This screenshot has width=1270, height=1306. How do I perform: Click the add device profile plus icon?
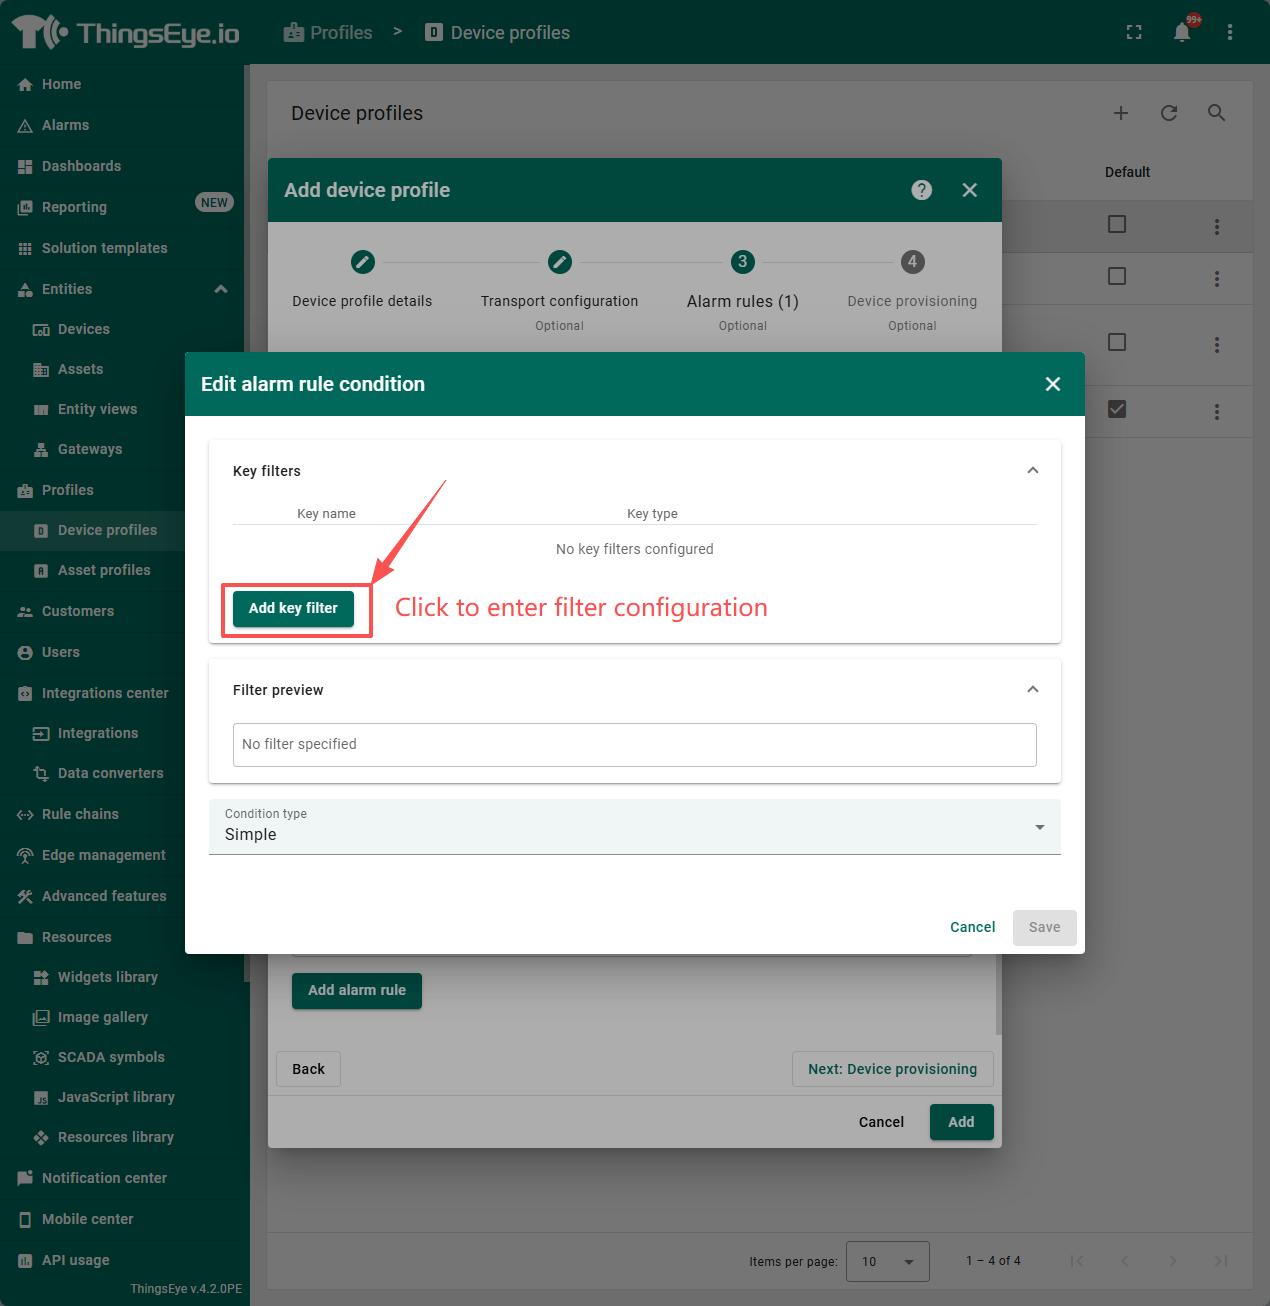coord(1121,113)
